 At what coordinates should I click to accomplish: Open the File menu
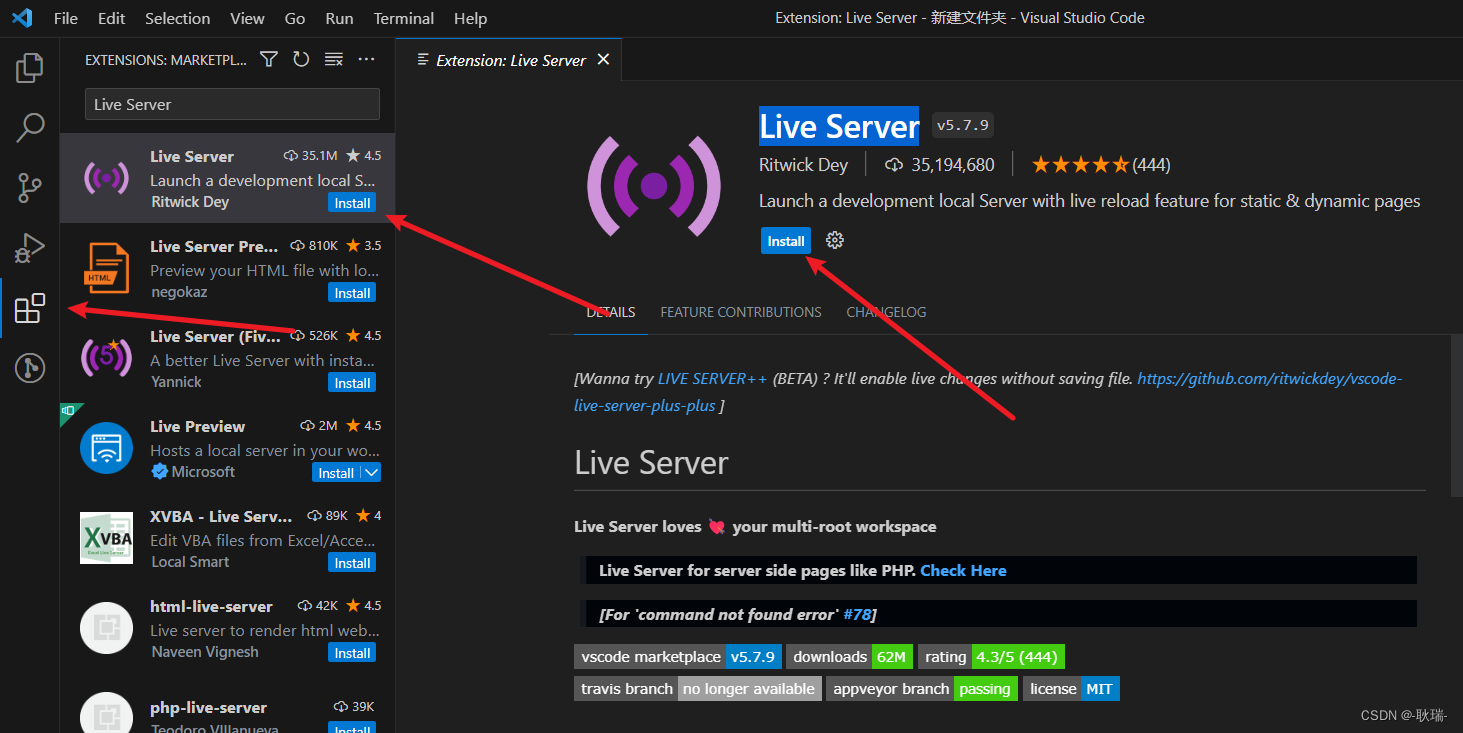(x=66, y=18)
